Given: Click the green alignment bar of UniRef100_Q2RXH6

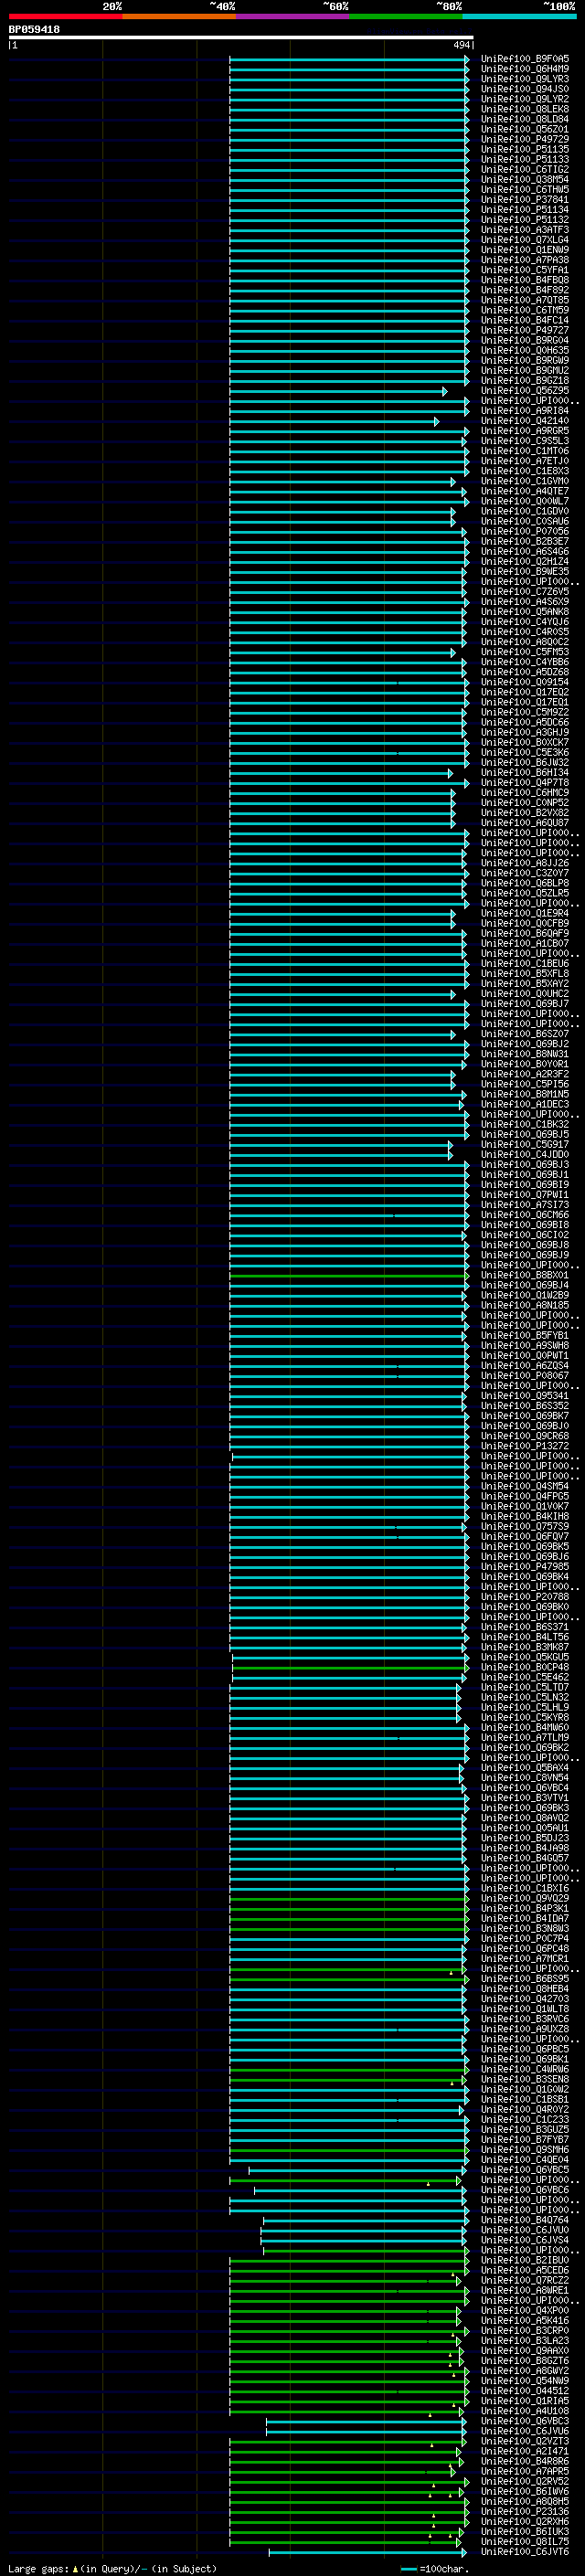Looking at the screenshot, I should pos(348,2521).
